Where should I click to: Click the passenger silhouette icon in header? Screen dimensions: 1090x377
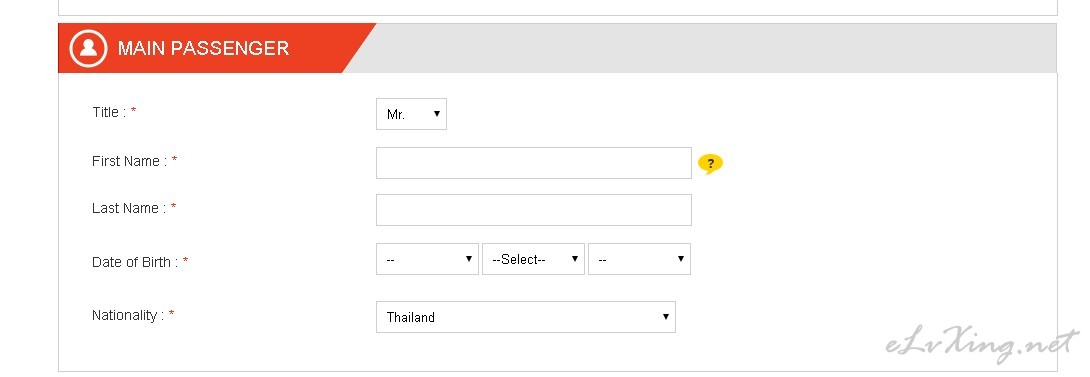[88, 48]
